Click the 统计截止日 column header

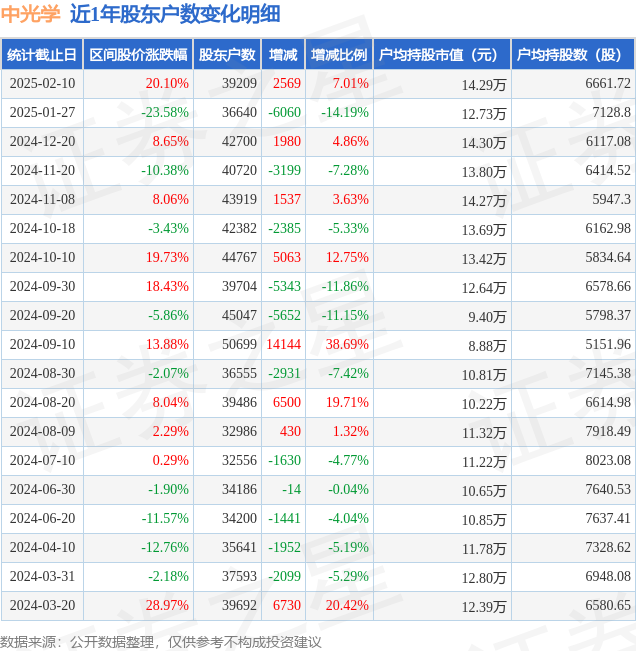42,54
